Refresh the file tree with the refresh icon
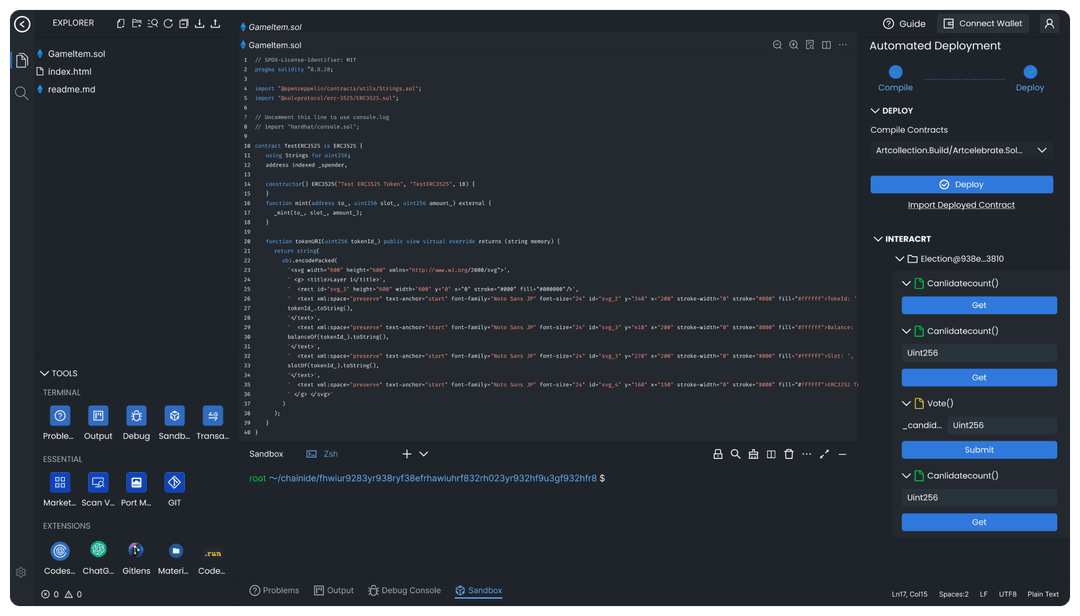1080x616 pixels. tap(167, 23)
